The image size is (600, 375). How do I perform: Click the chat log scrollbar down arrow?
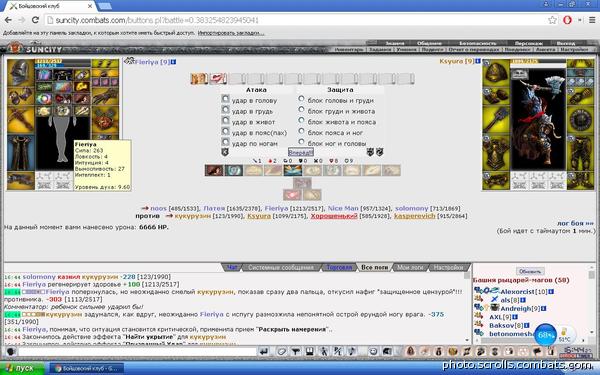coord(467,340)
